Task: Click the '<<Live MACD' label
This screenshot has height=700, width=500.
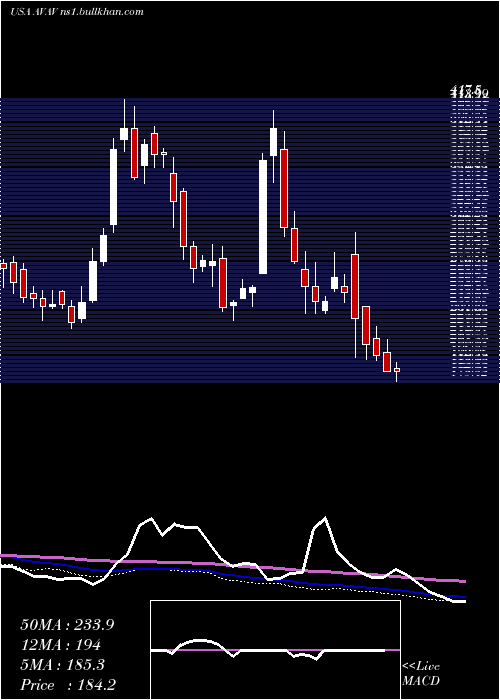Action: point(421,674)
